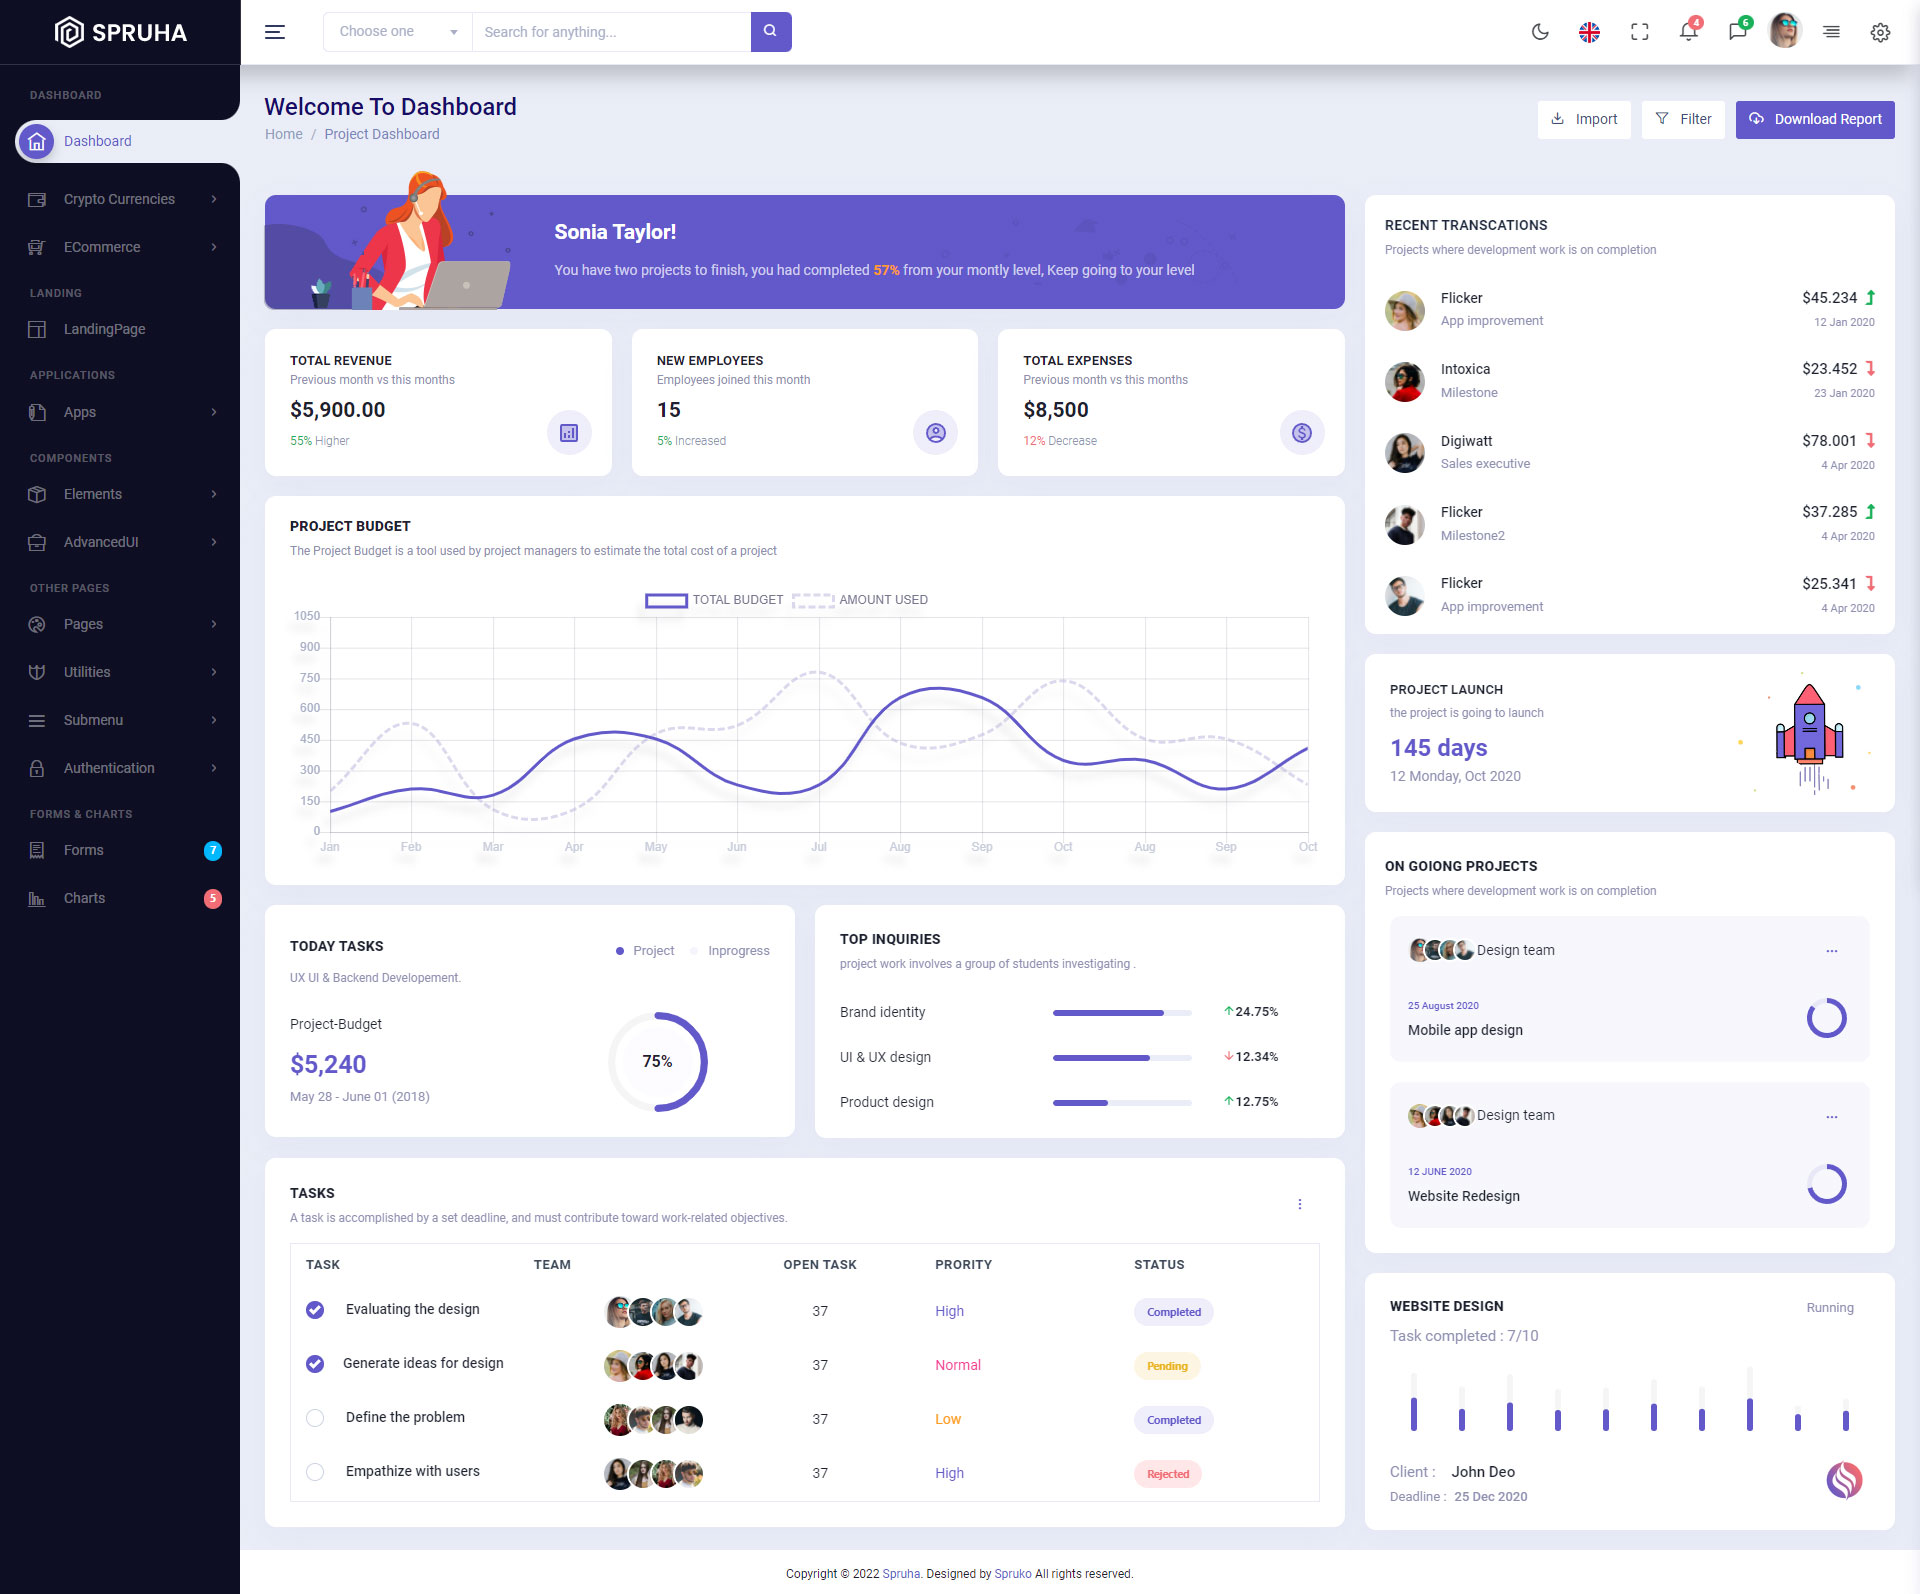This screenshot has height=1594, width=1920.
Task: Open the notifications bell
Action: coord(1688,32)
